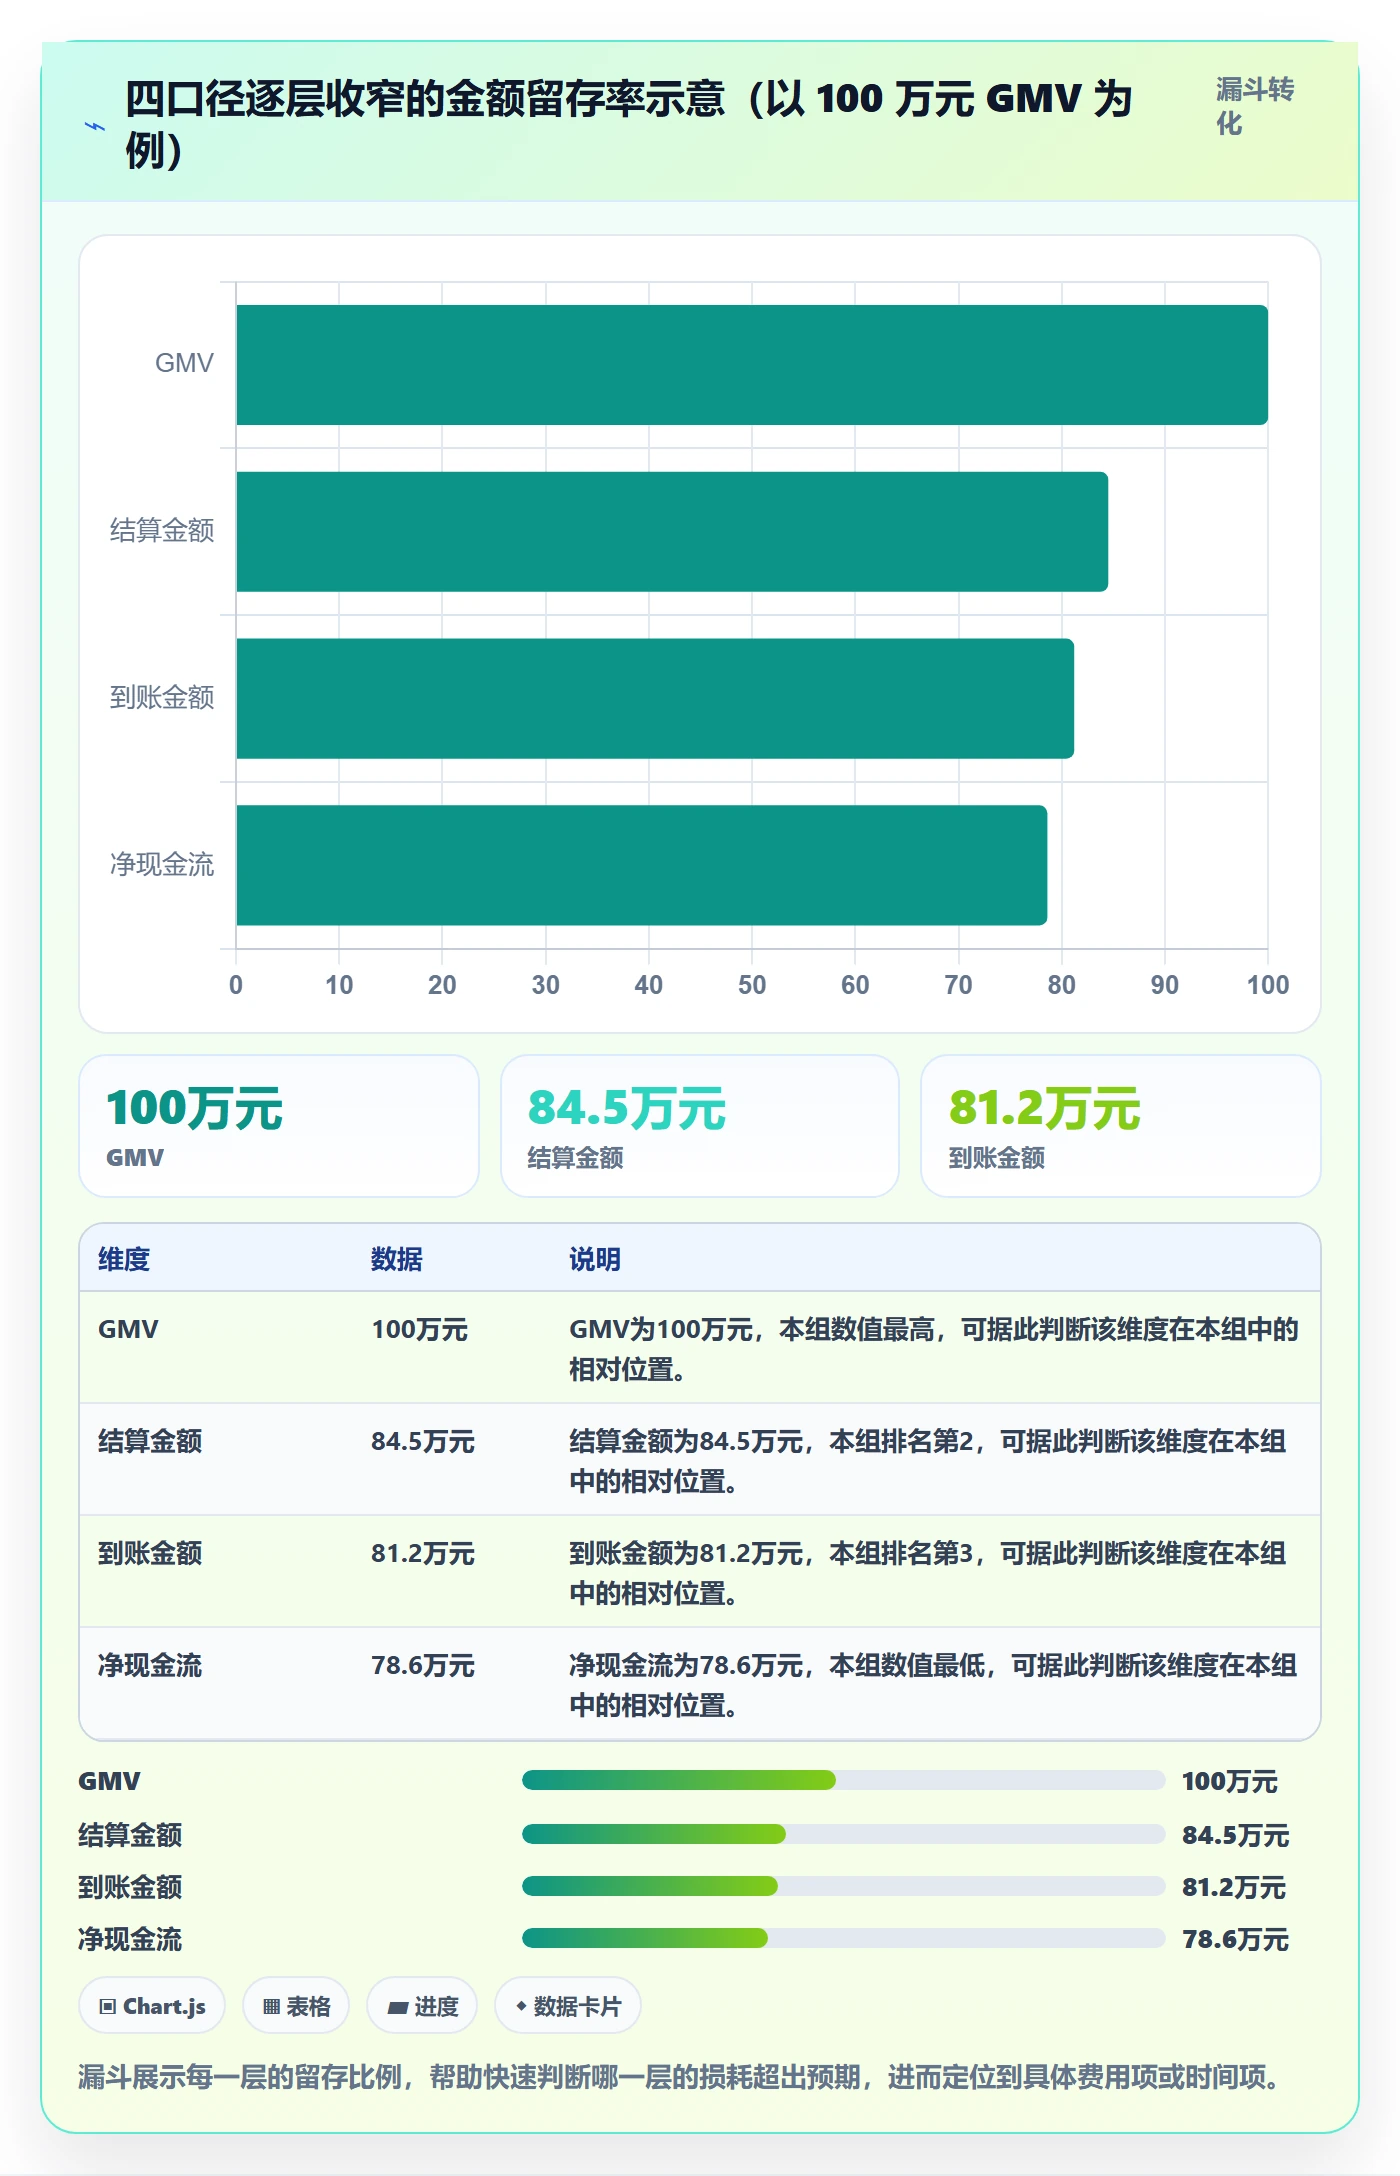The width and height of the screenshot is (1400, 2176).
Task: Select the 进度 chip
Action: coord(422,2006)
